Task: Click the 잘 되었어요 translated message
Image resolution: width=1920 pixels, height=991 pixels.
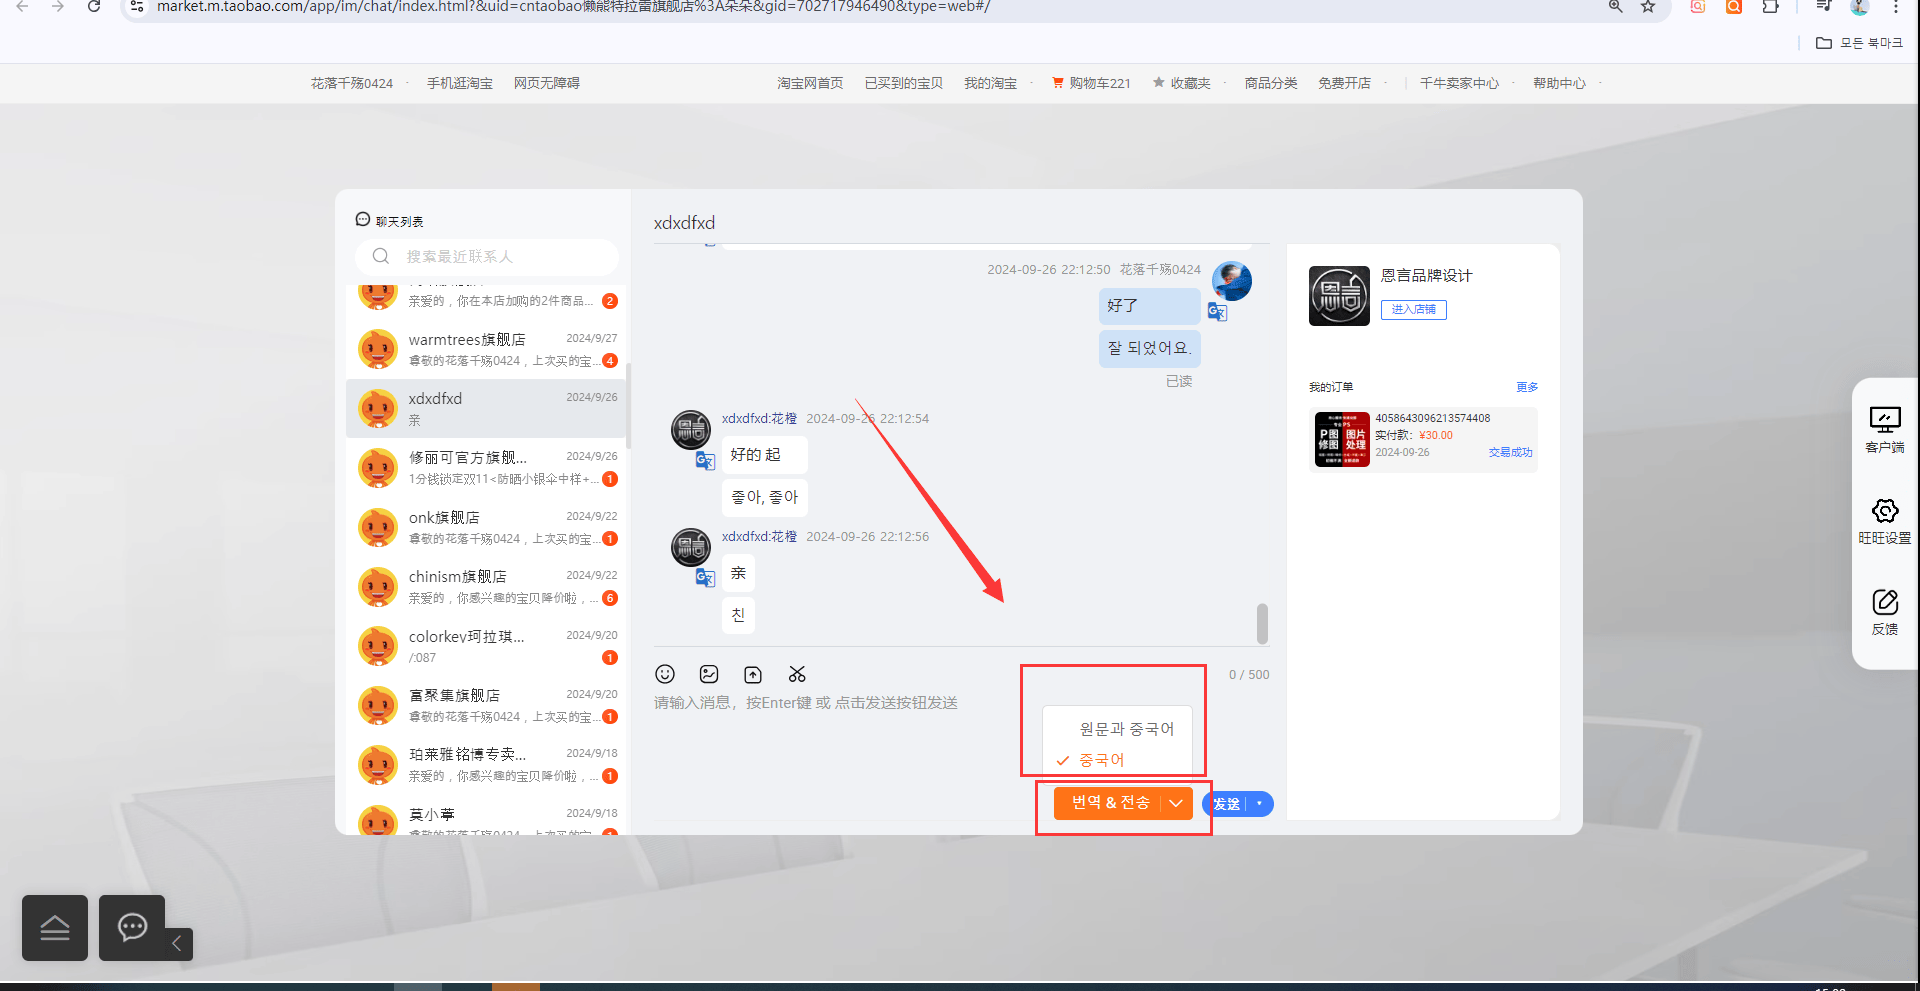Action: (x=1149, y=348)
